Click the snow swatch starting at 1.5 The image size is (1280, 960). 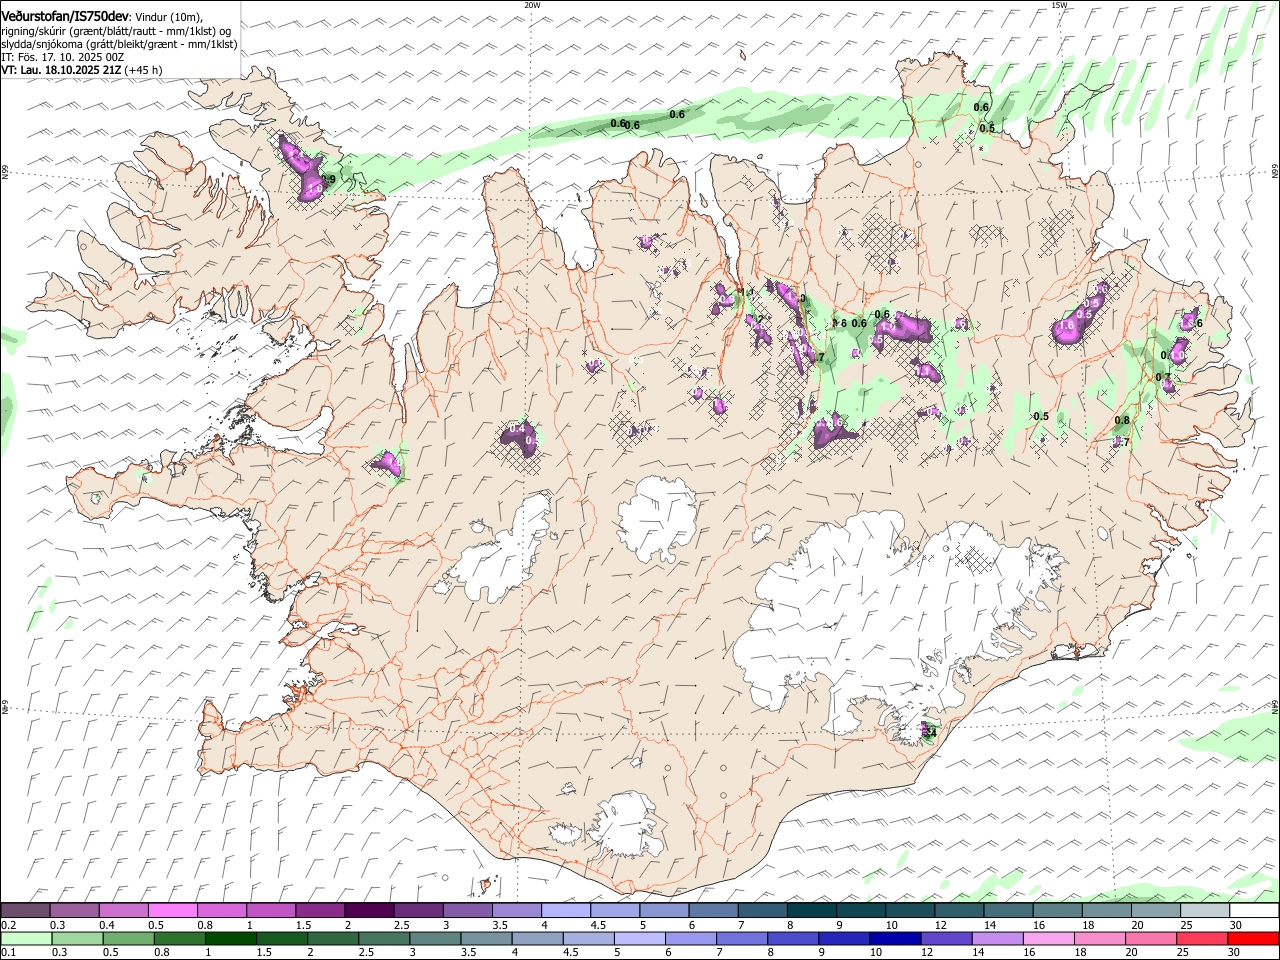(320, 911)
